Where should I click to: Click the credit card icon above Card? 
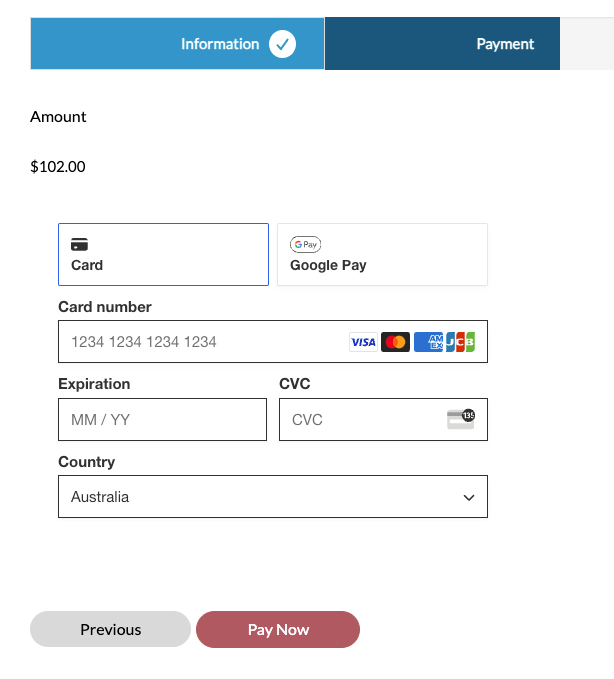[79, 244]
